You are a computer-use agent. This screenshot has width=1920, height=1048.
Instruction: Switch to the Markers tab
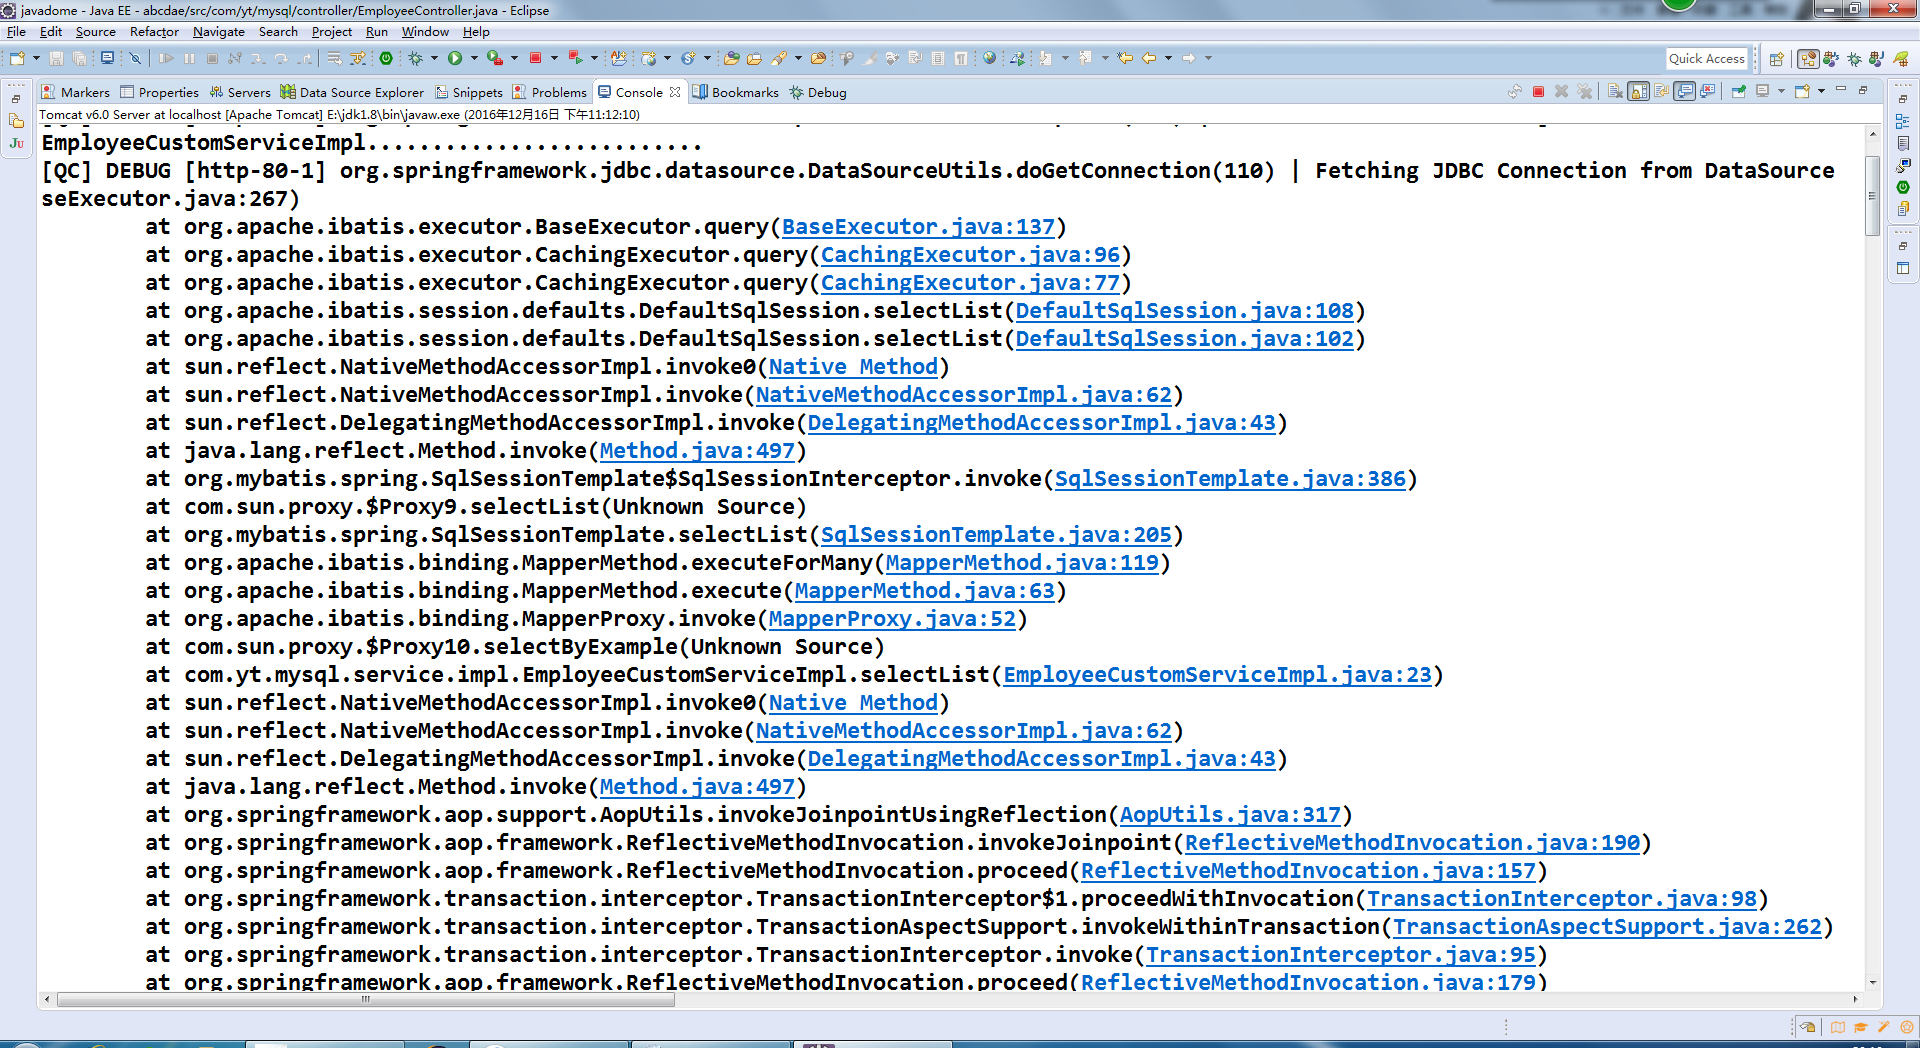[x=76, y=92]
